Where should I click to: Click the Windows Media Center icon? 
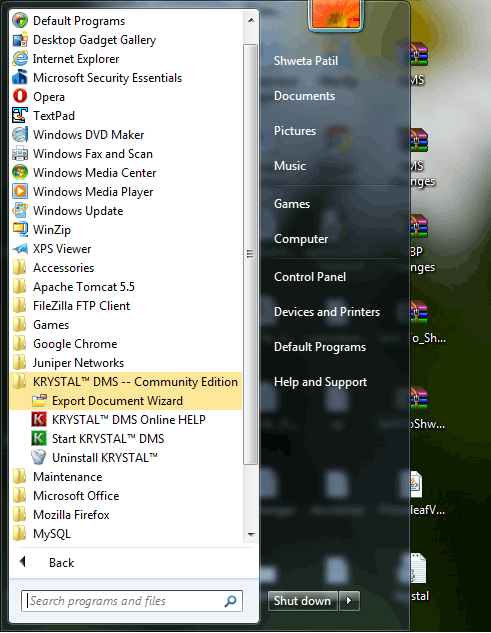(20, 172)
